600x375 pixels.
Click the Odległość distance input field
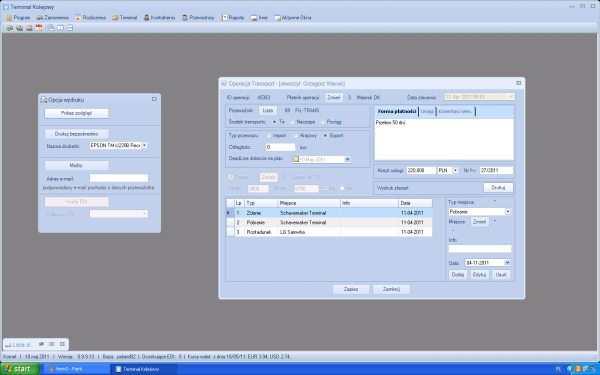tap(280, 147)
